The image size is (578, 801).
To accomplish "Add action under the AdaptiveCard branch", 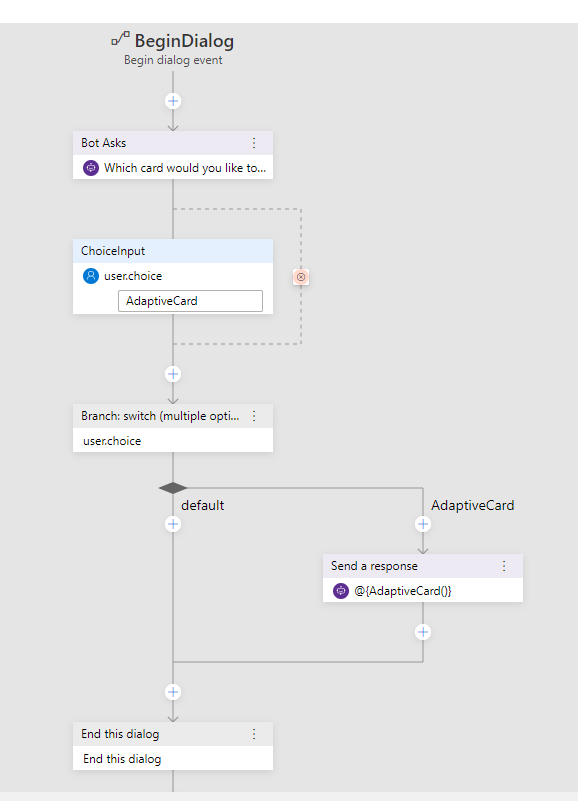I will [423, 524].
